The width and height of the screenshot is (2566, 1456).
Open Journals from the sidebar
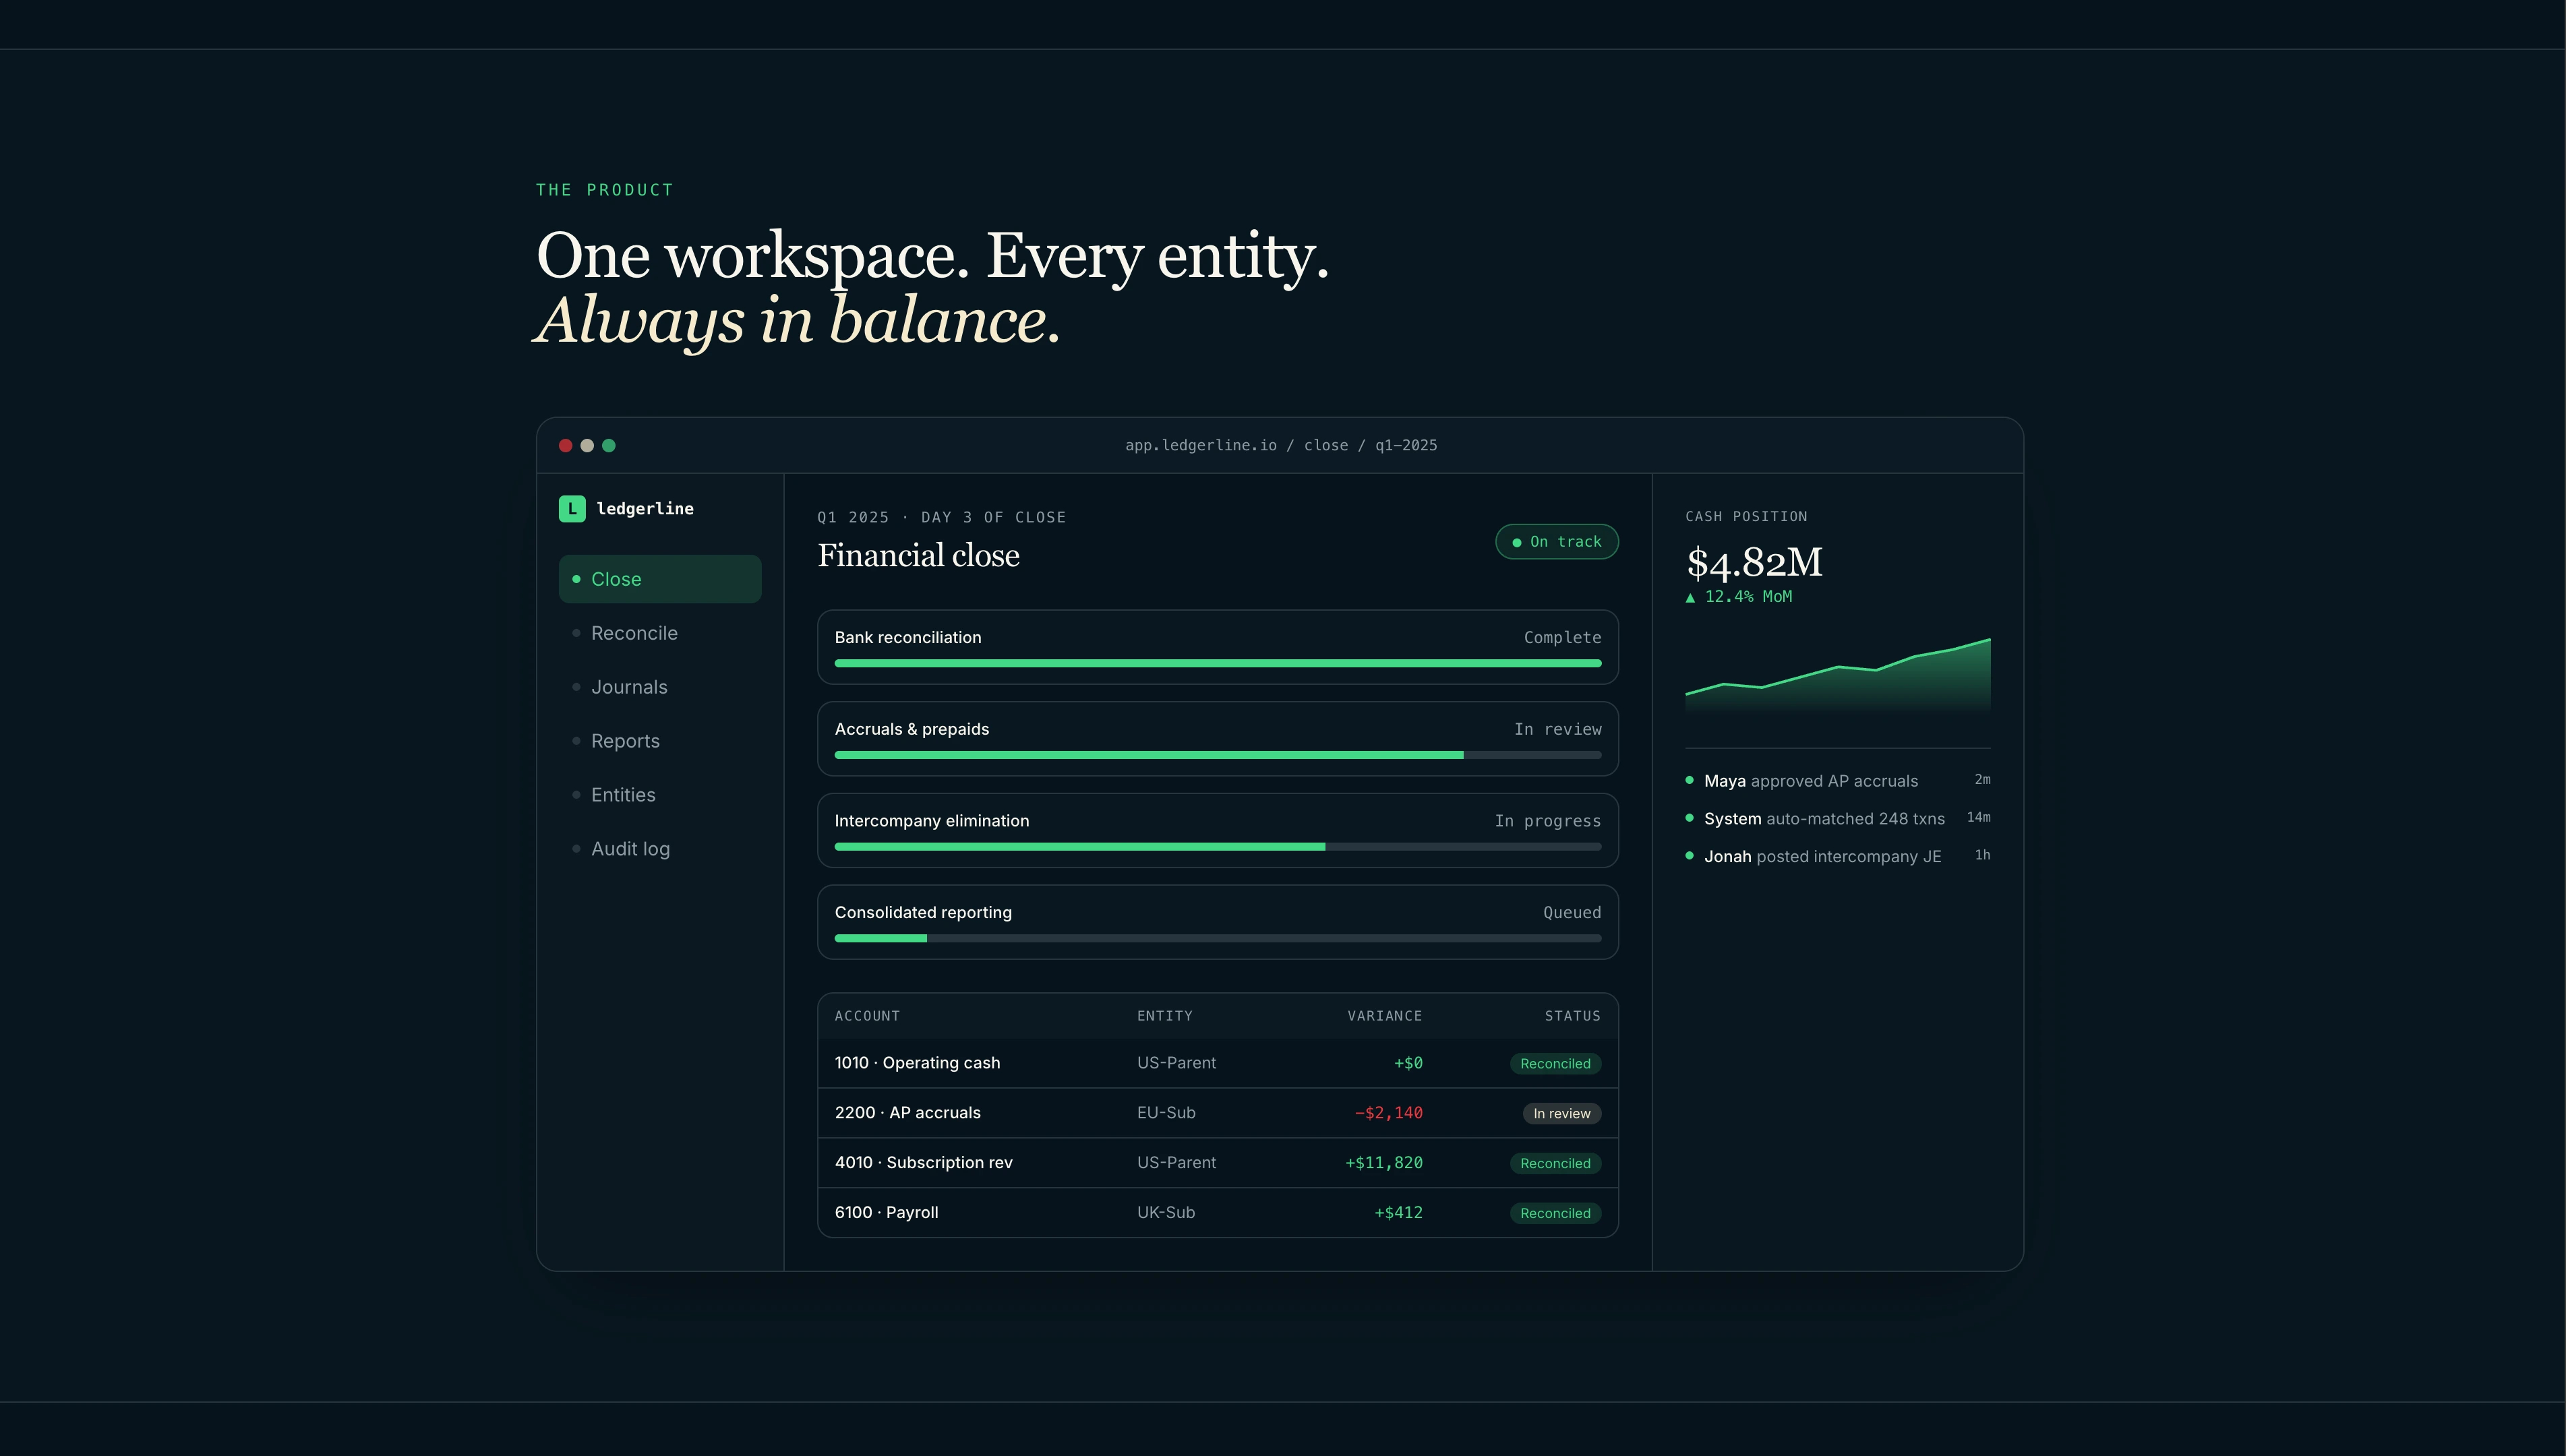pyautogui.click(x=660, y=687)
